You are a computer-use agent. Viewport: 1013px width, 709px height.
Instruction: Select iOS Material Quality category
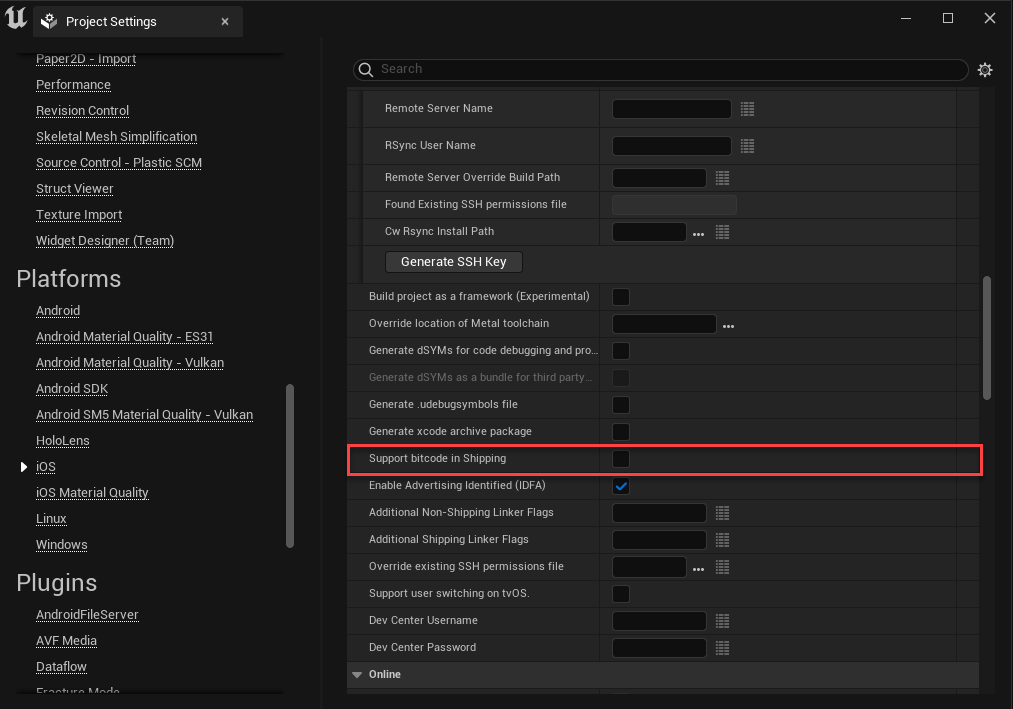click(92, 493)
